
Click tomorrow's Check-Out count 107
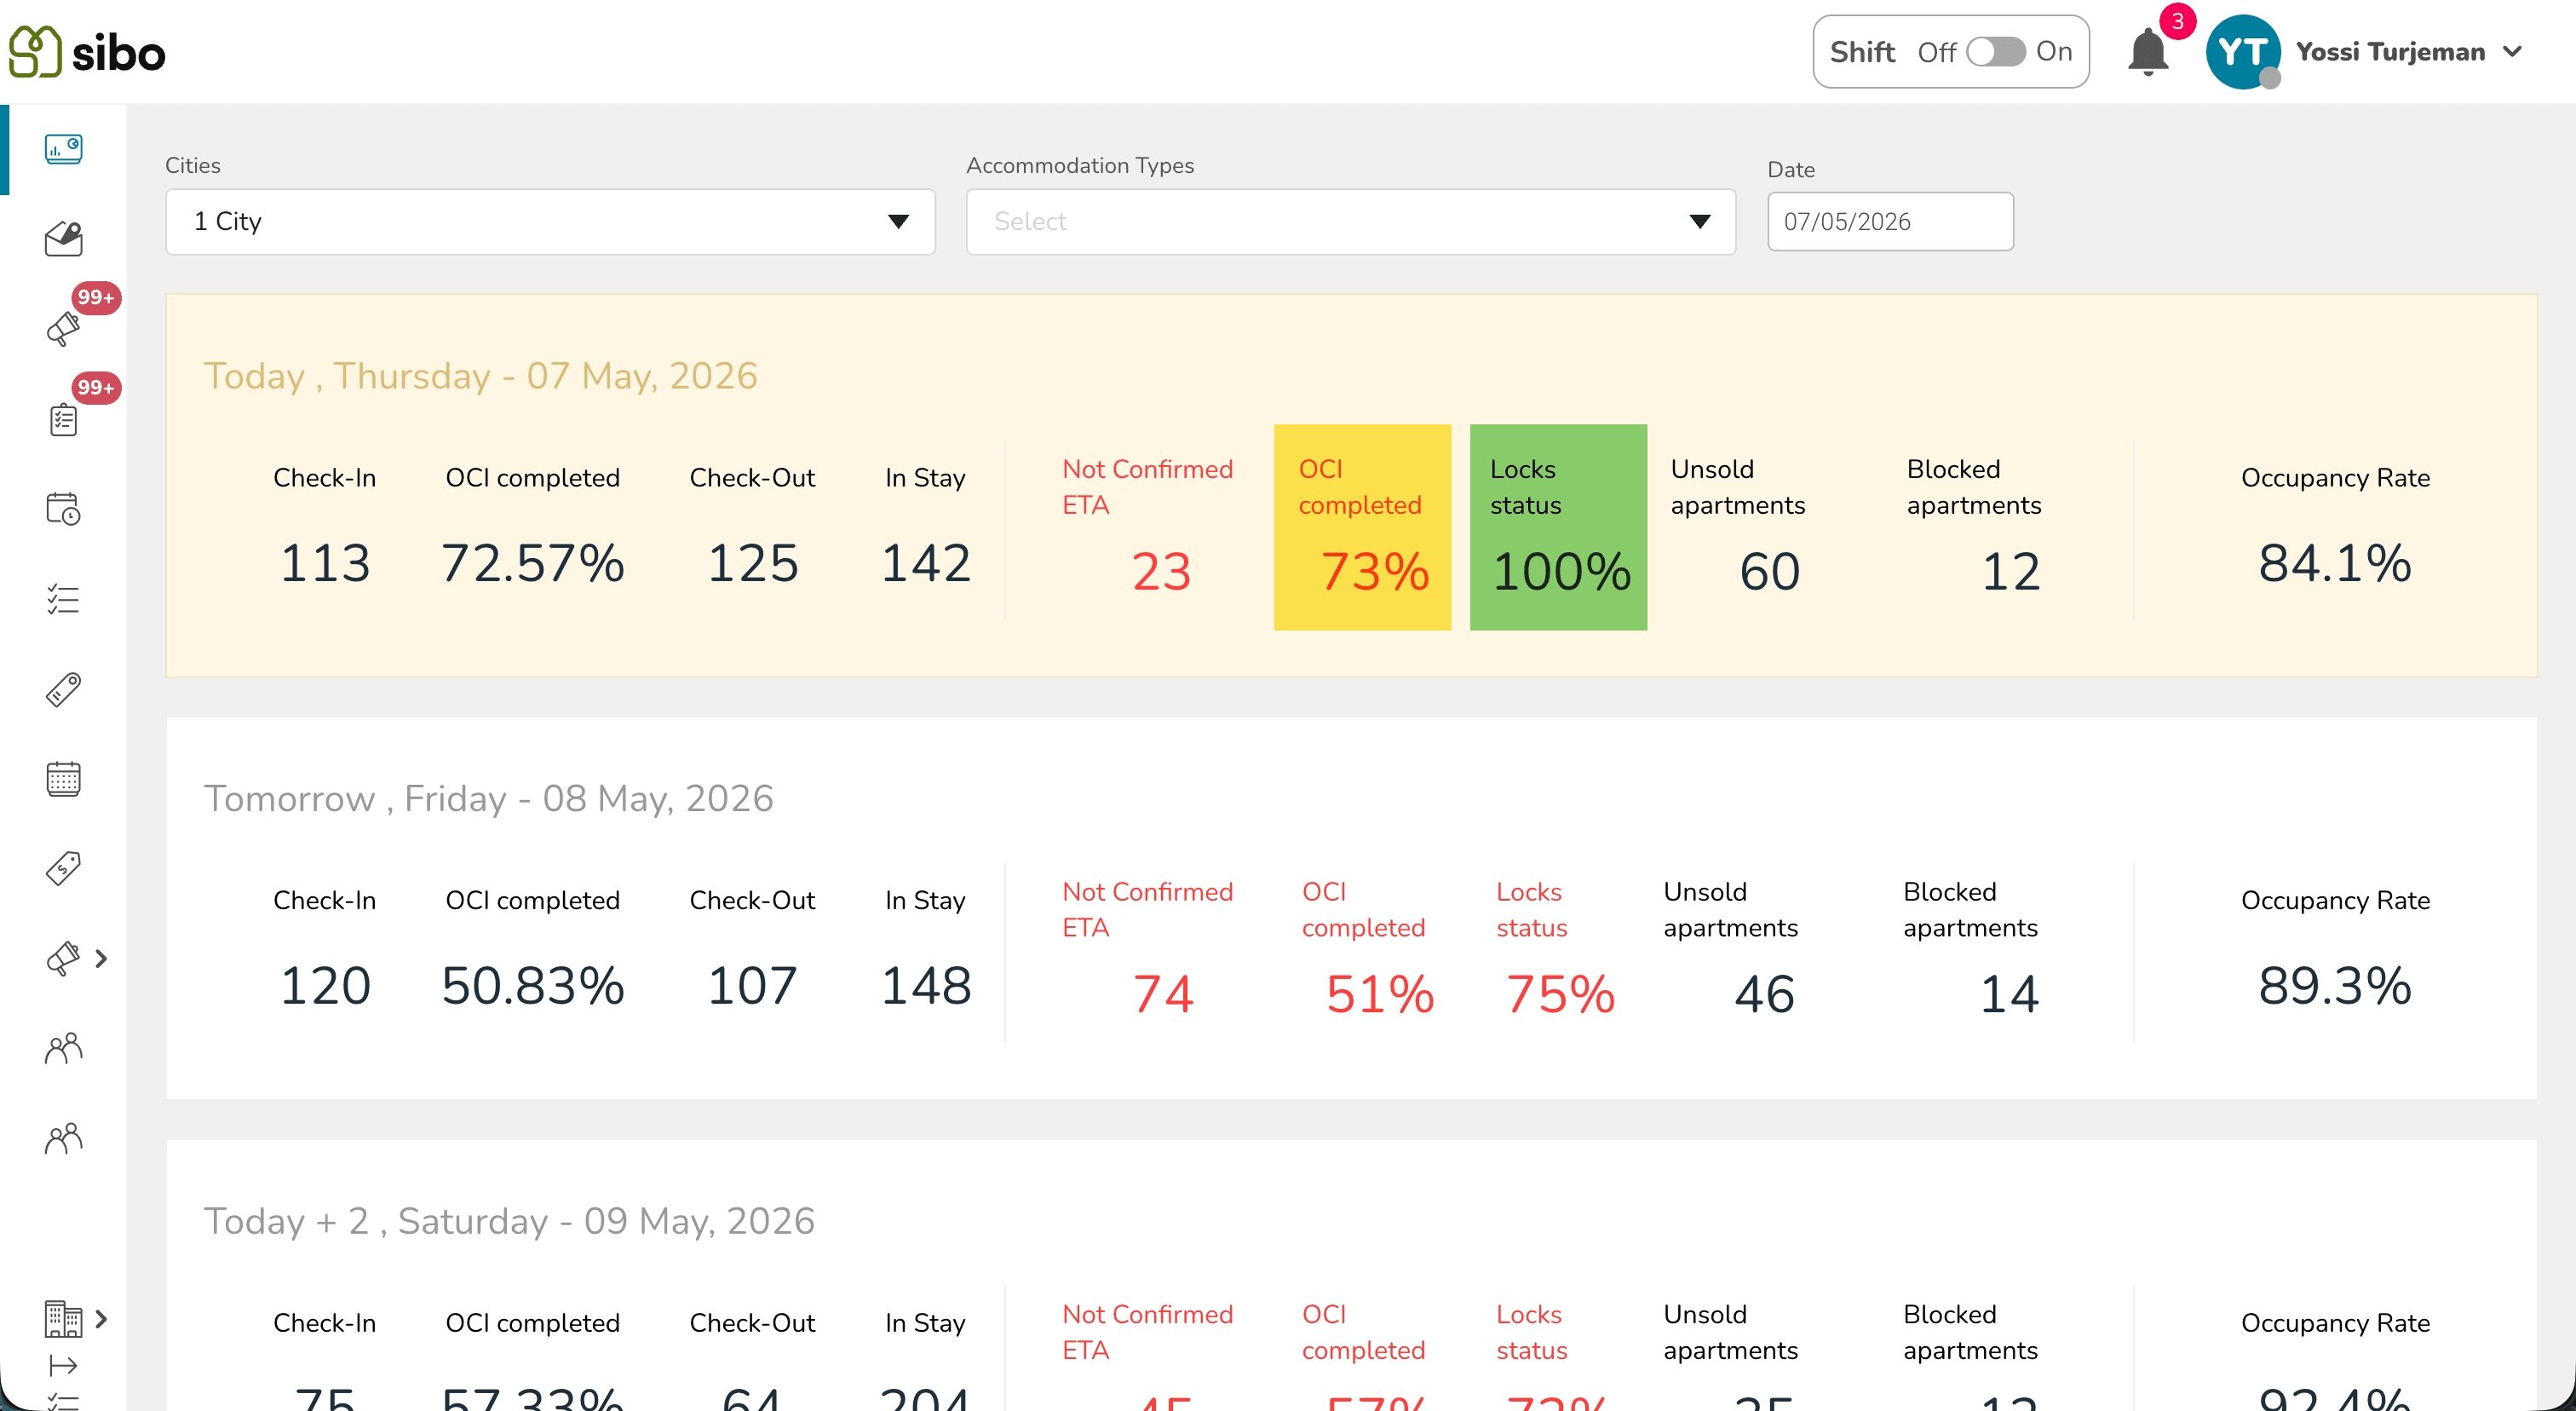pyautogui.click(x=752, y=985)
